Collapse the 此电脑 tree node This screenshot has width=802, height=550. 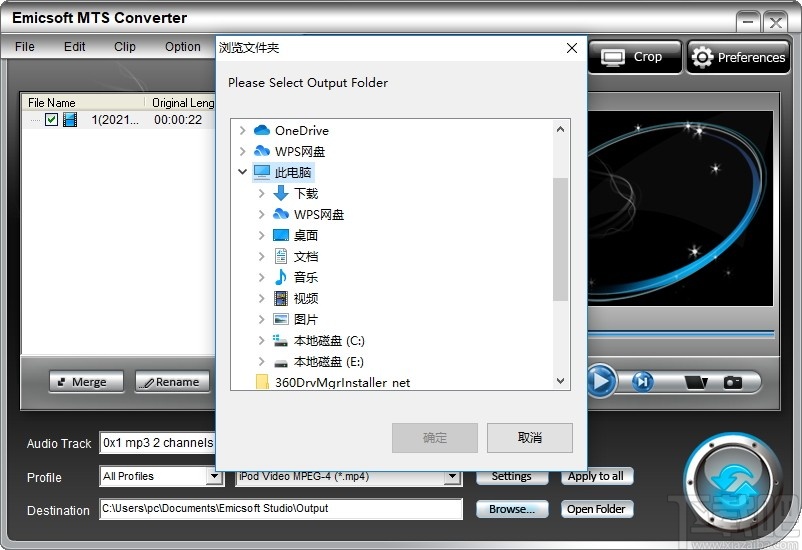242,172
